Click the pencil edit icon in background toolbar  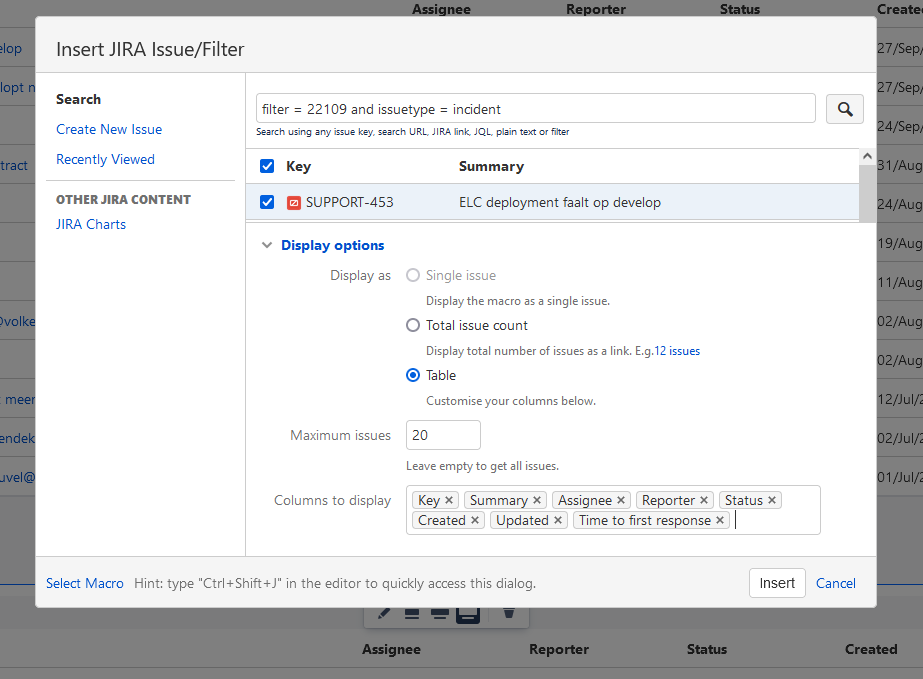[384, 613]
